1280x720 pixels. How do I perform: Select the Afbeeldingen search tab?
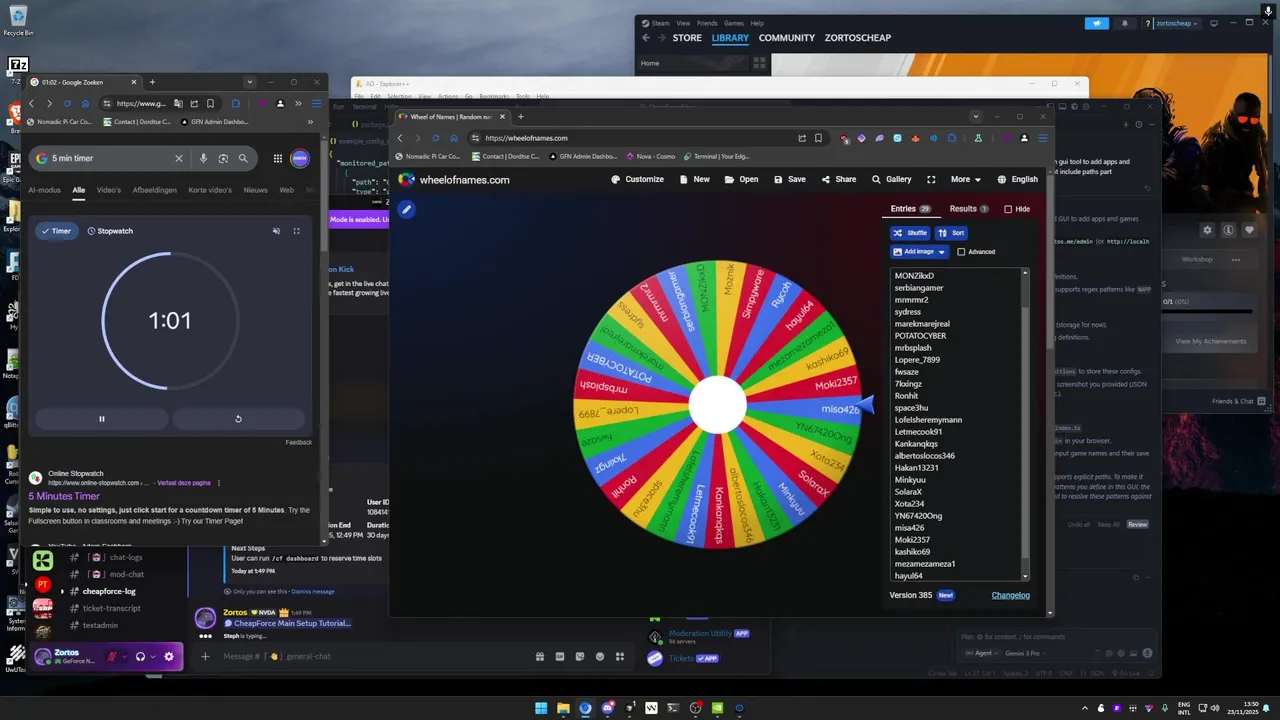(x=154, y=190)
